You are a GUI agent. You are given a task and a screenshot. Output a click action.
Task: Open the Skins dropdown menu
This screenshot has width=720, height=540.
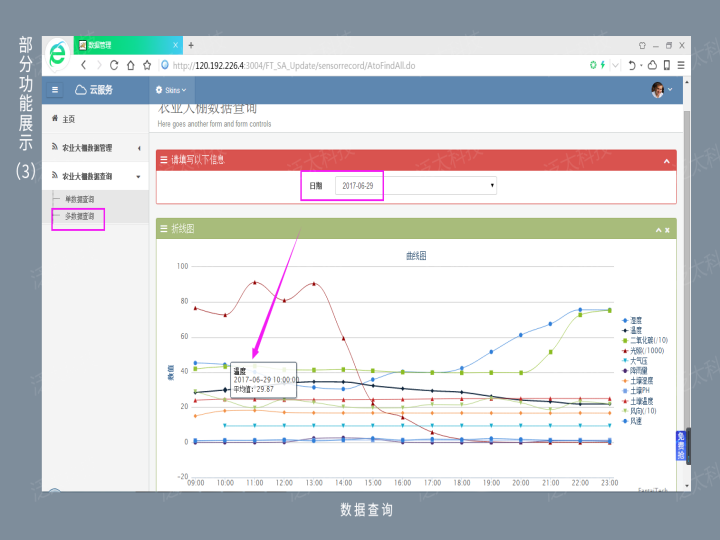(171, 90)
